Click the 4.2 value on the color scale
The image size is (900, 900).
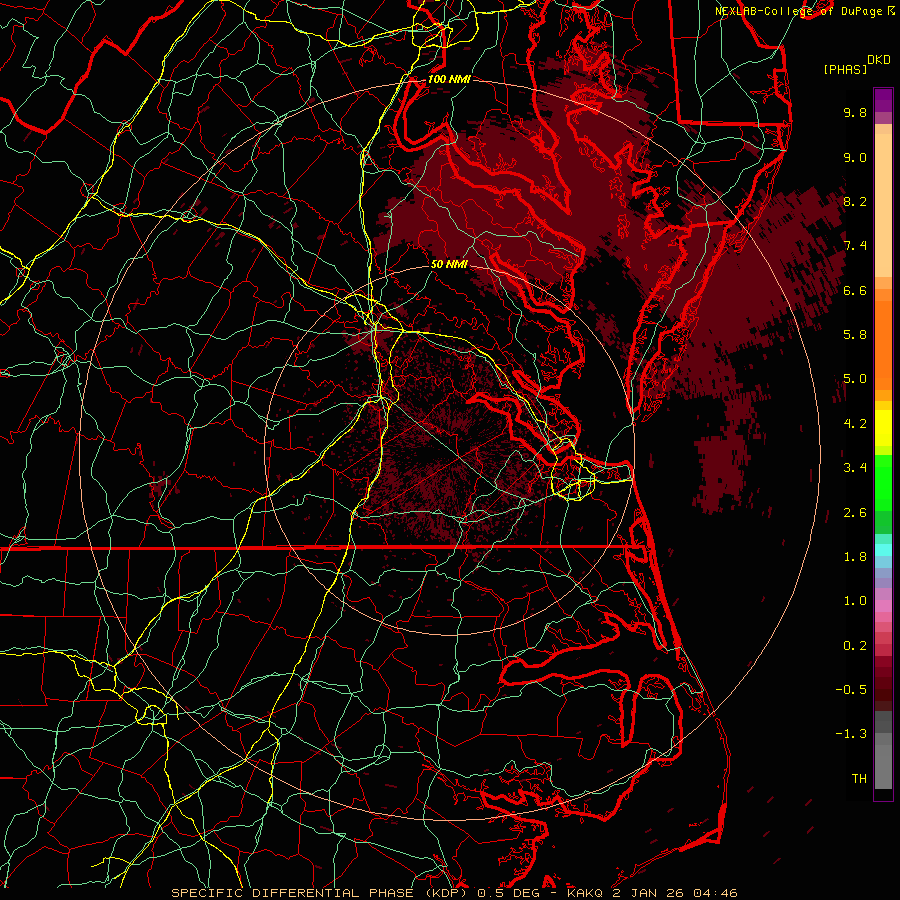[855, 424]
